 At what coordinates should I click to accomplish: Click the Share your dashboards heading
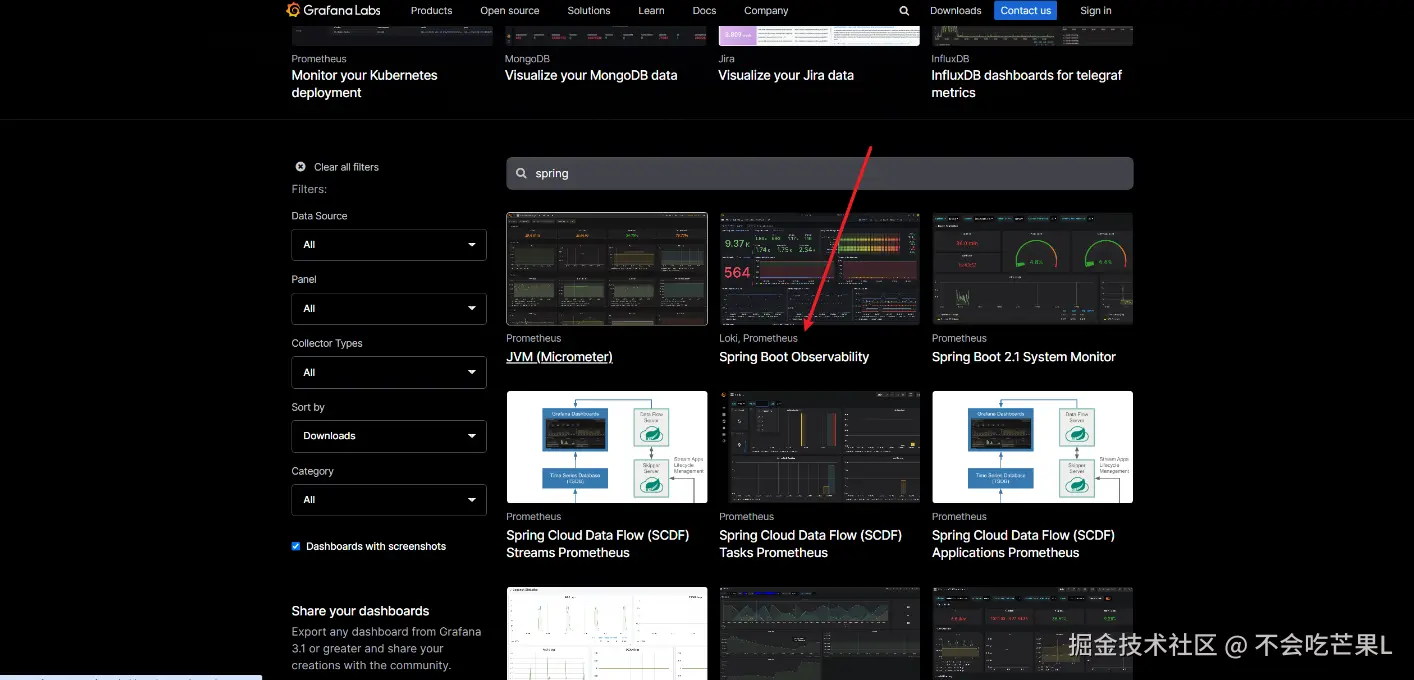(360, 611)
